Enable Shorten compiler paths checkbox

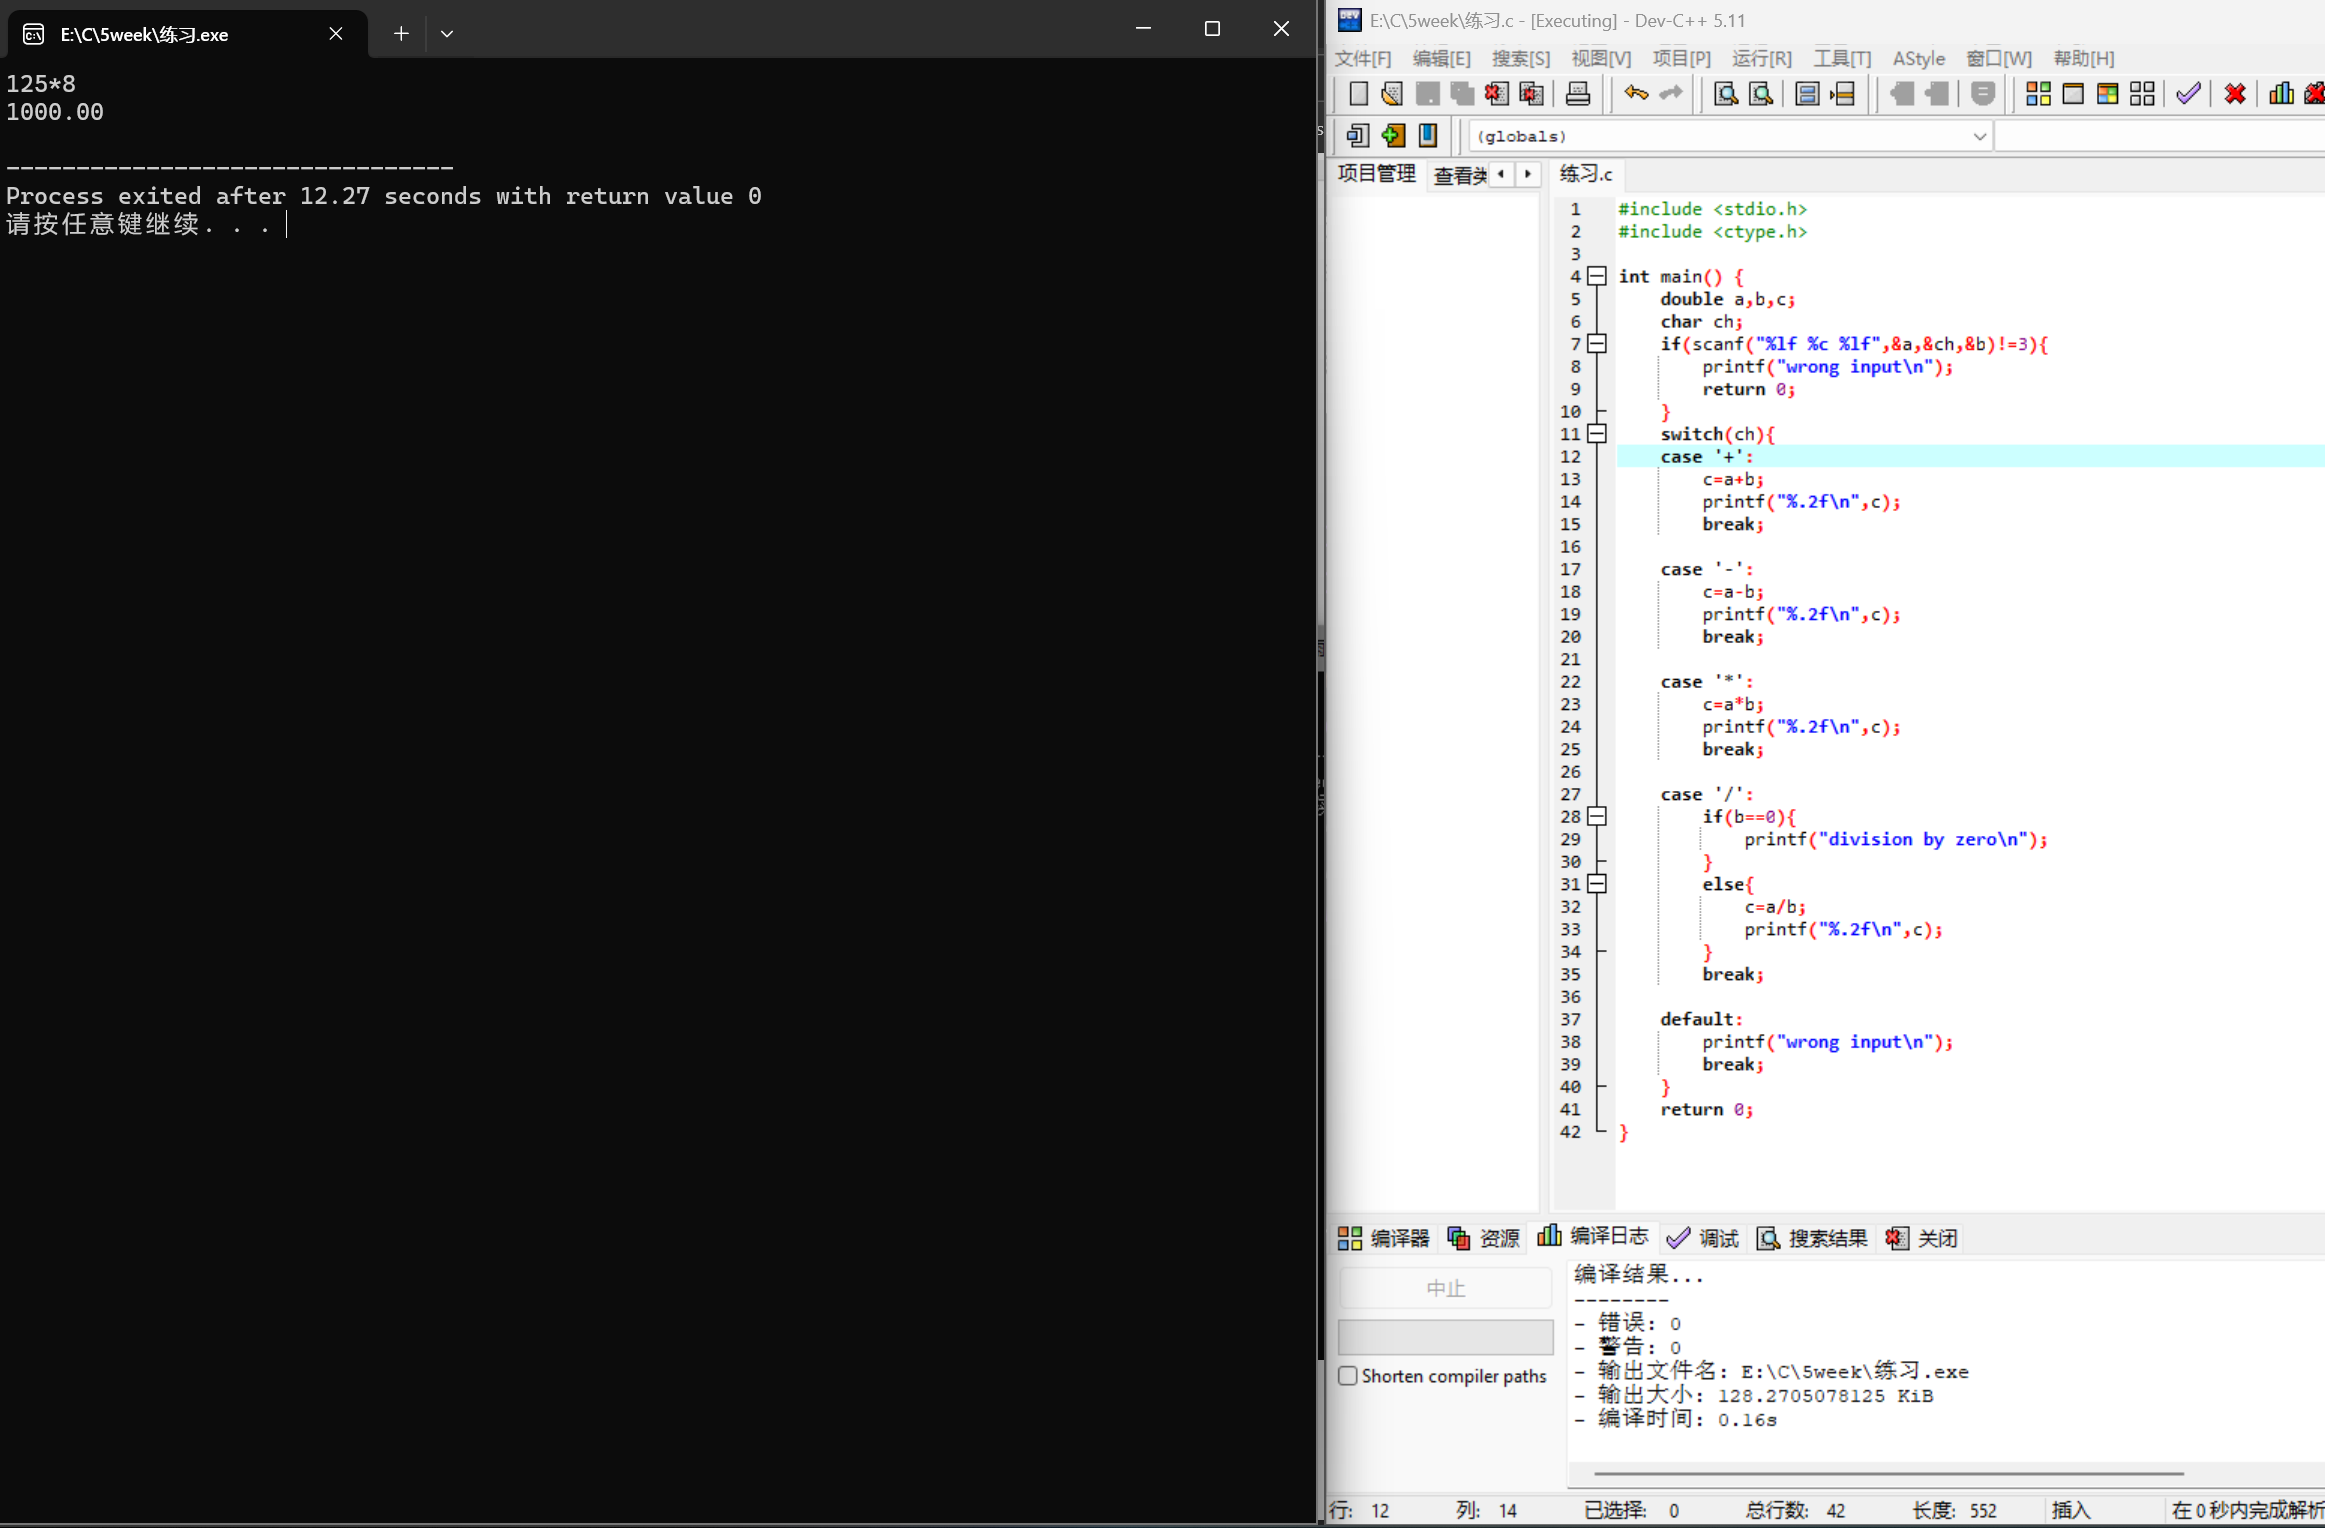click(1348, 1376)
